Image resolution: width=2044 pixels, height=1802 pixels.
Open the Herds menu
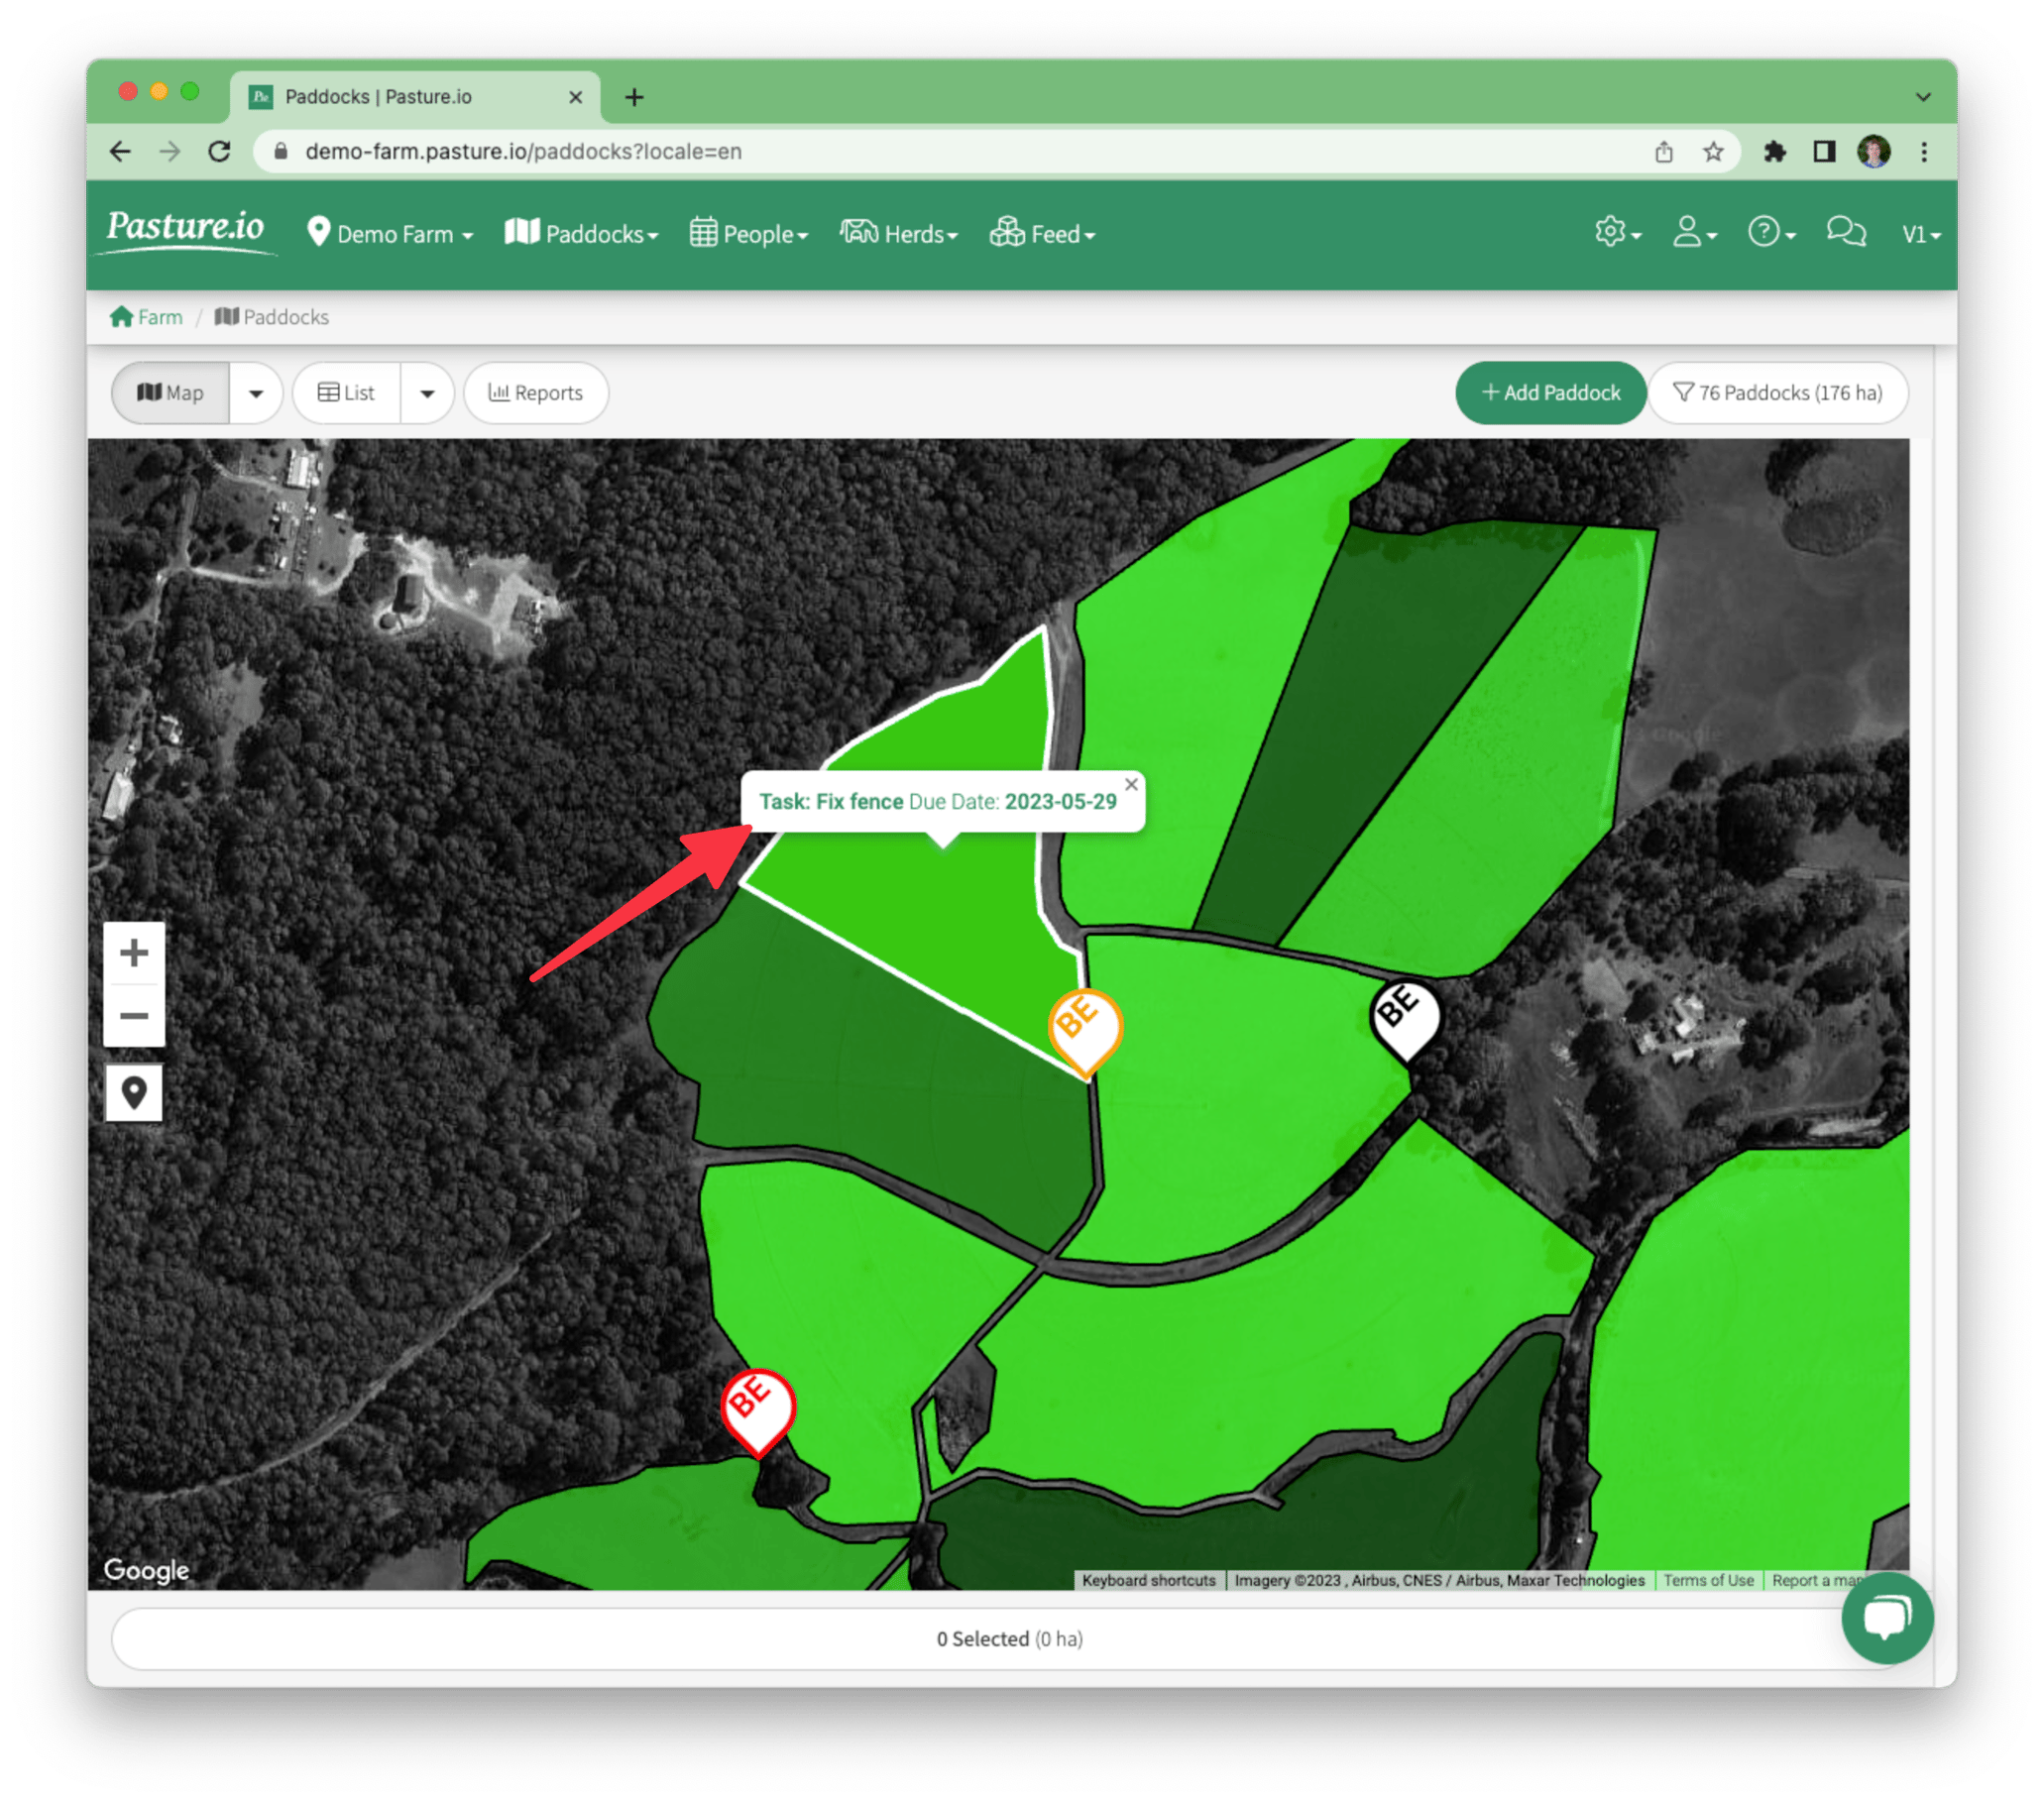click(898, 234)
